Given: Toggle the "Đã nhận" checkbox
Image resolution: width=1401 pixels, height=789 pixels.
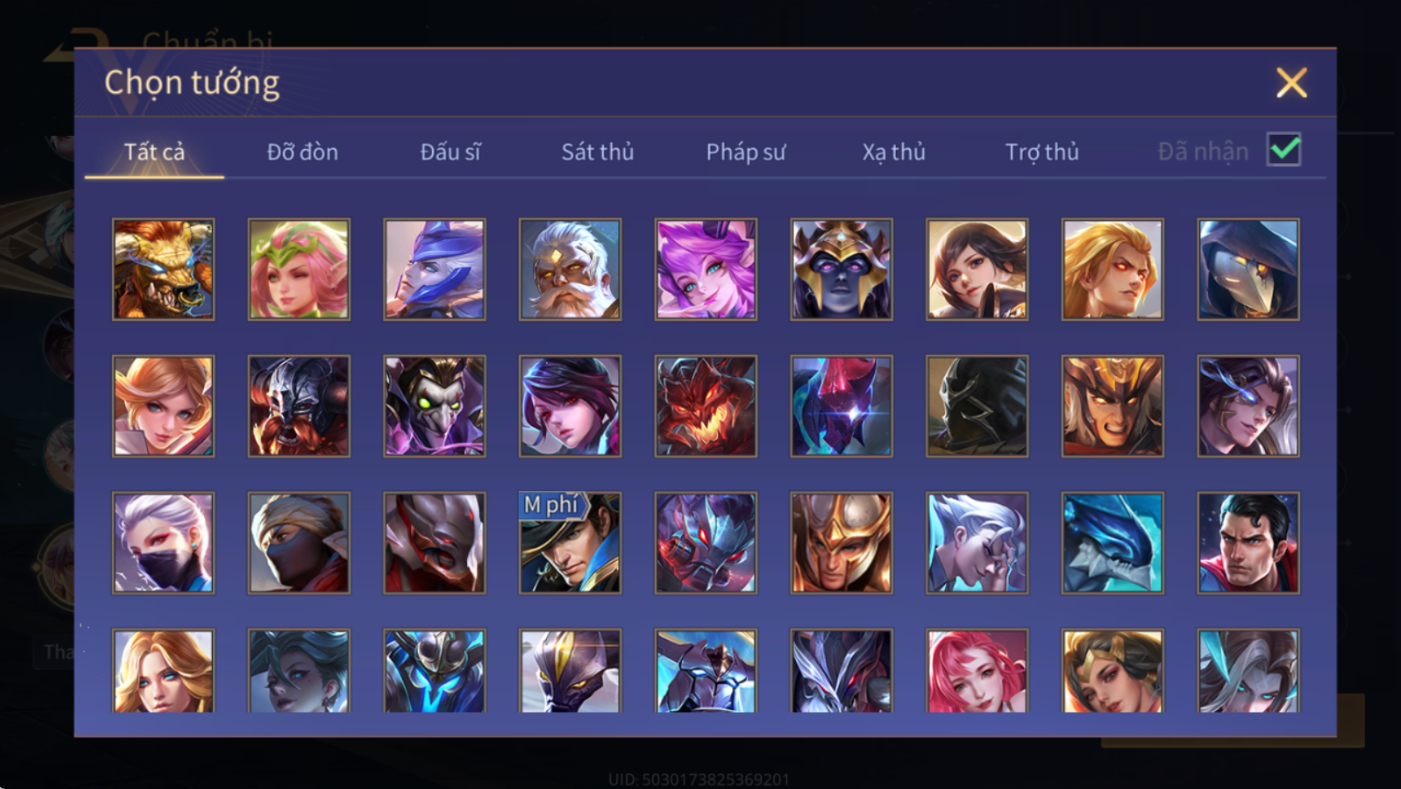Looking at the screenshot, I should [x=1284, y=150].
